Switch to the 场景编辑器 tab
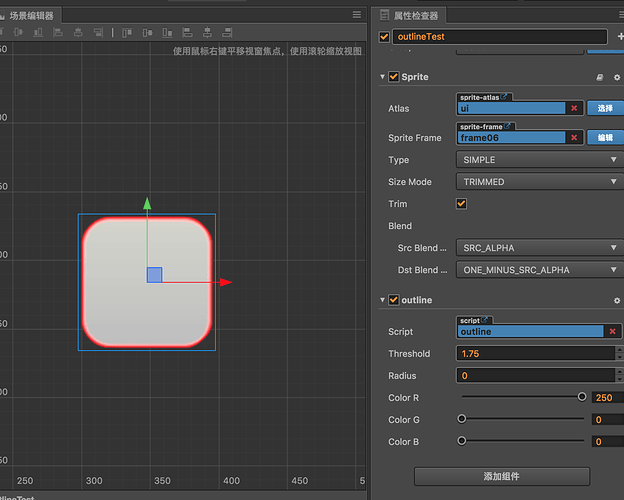 click(x=30, y=15)
